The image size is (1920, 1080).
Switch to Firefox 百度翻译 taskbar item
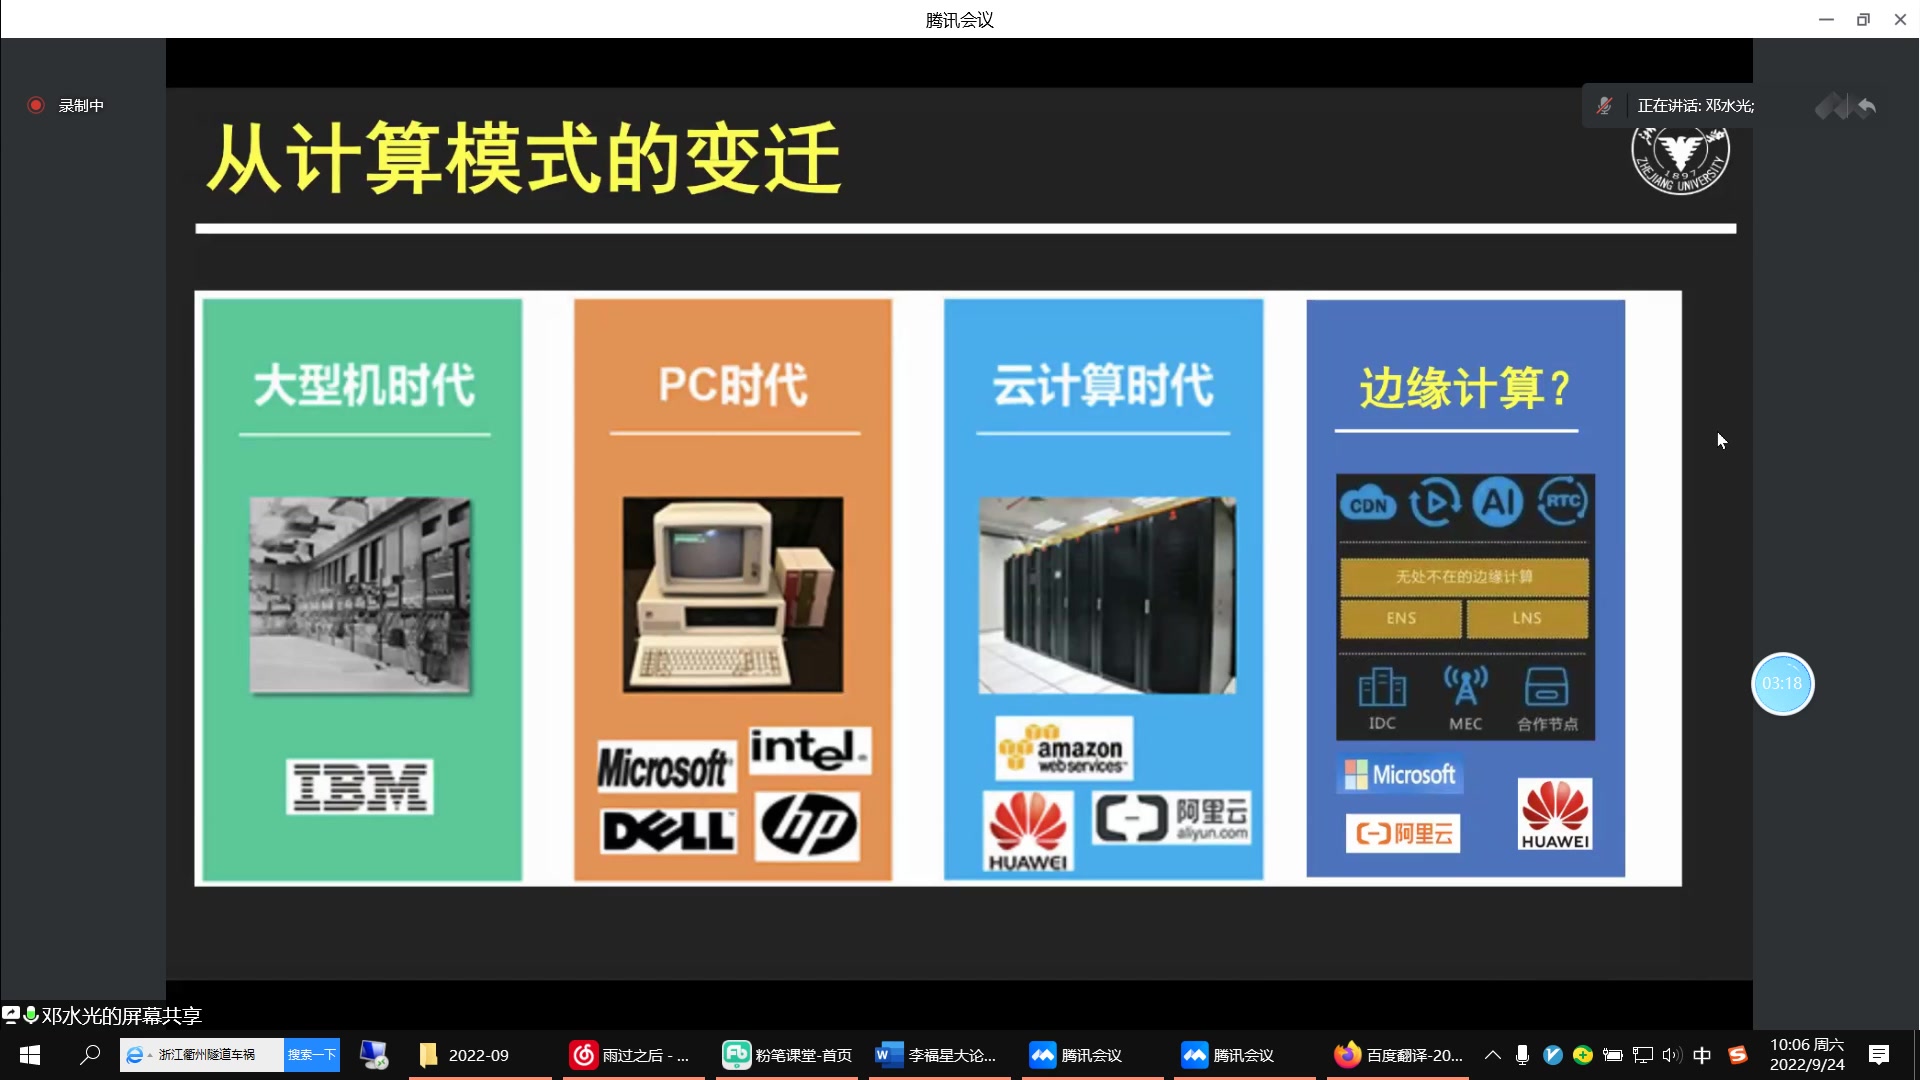[x=1398, y=1055]
